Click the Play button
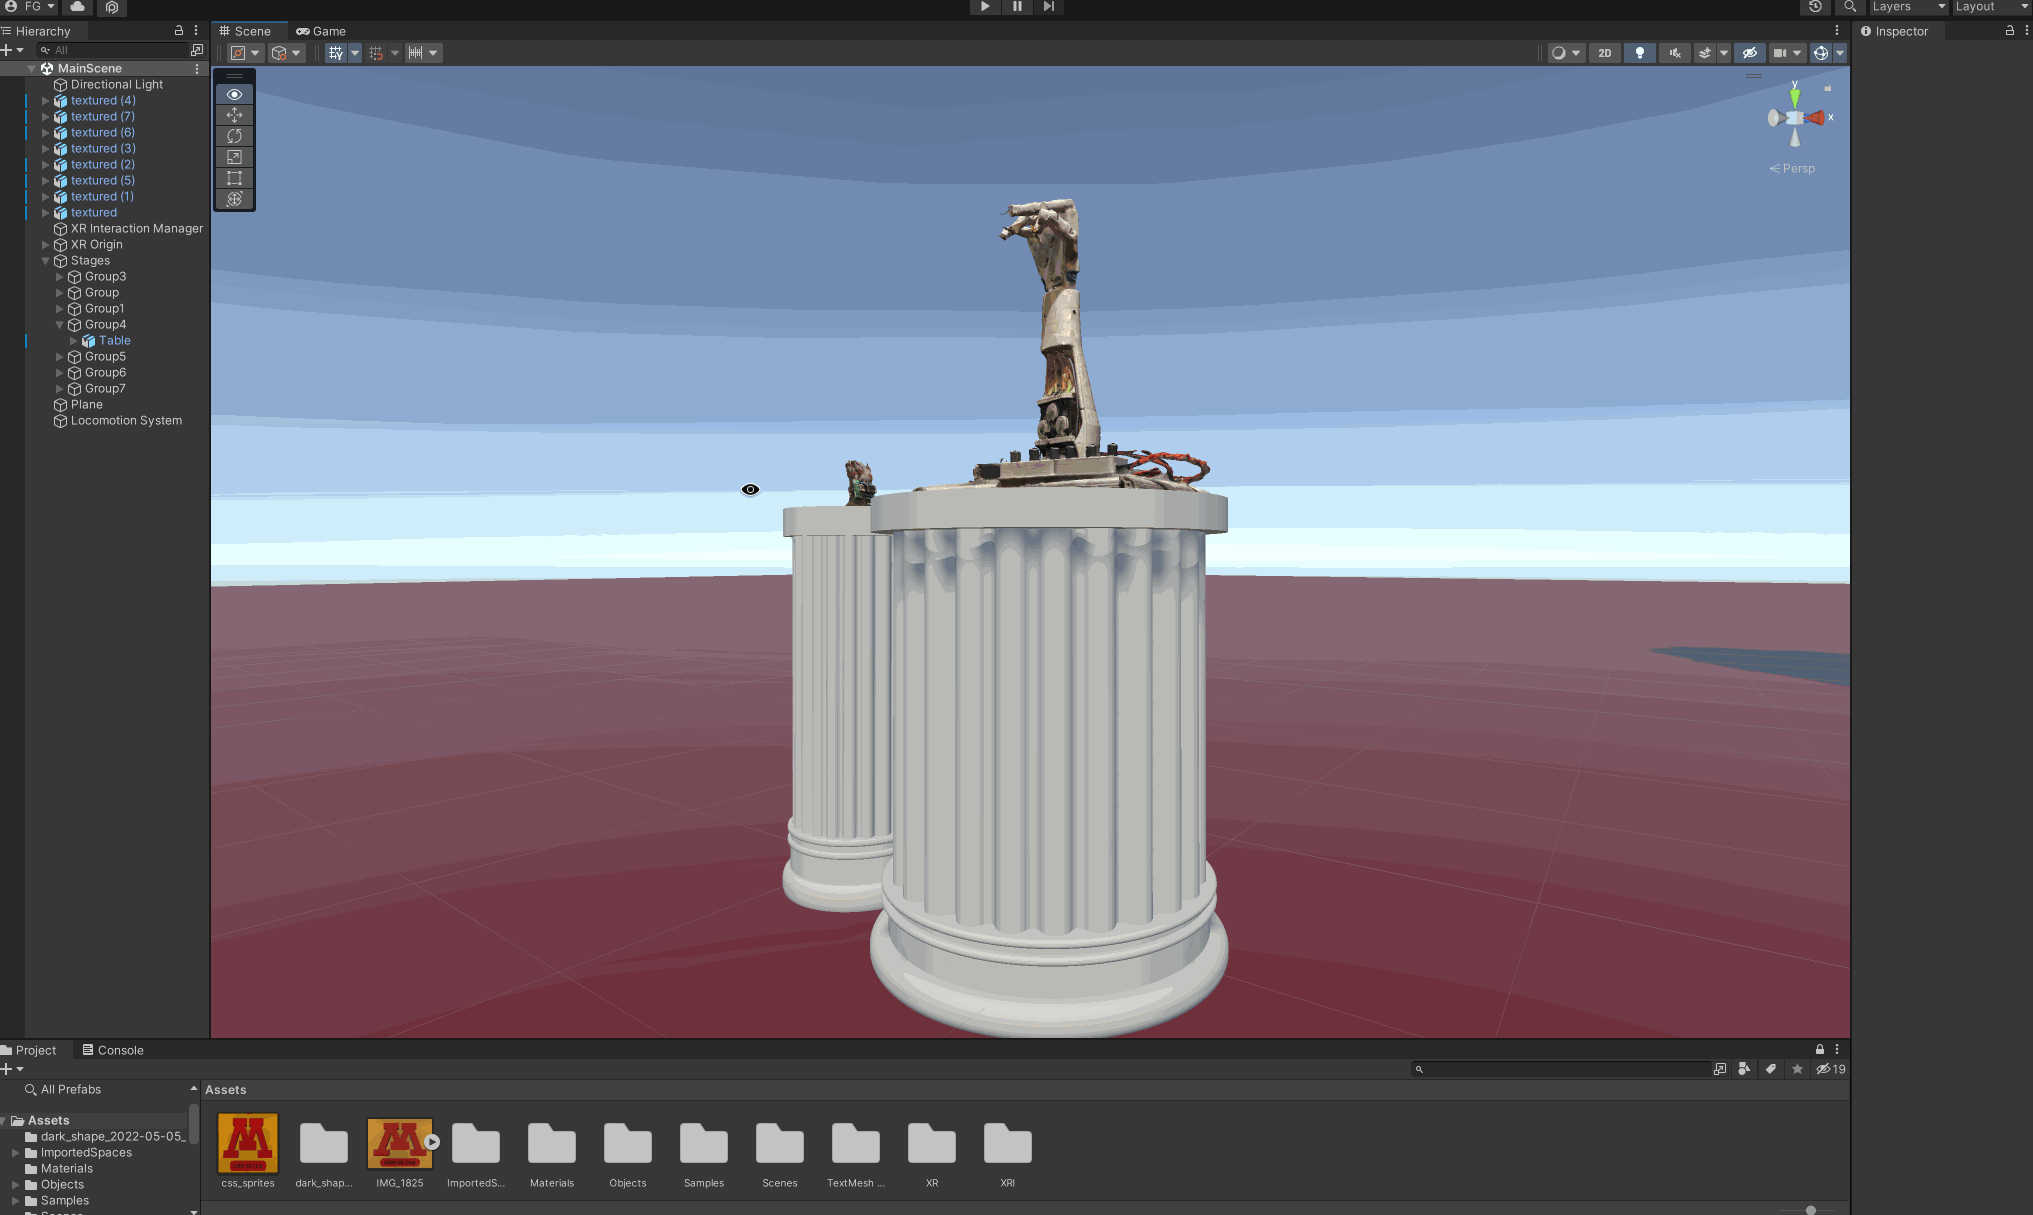Screen dimensions: 2033x1215 point(985,6)
